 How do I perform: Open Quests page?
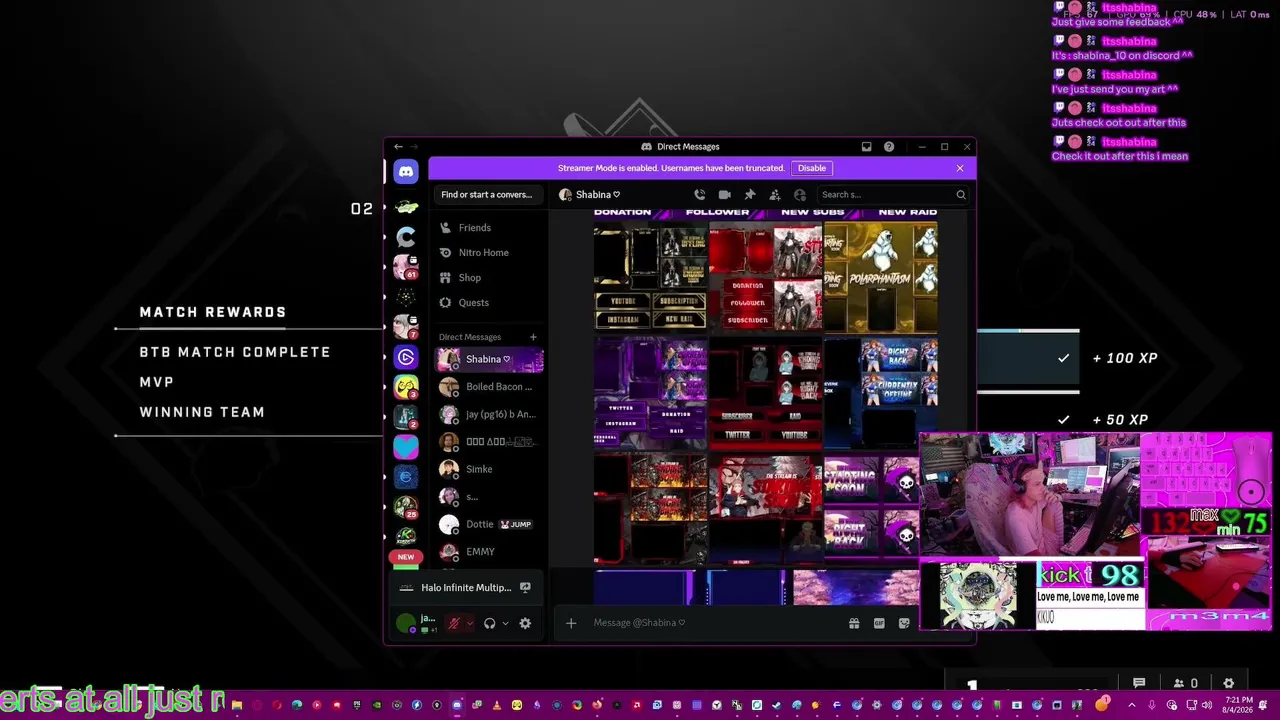(489, 303)
